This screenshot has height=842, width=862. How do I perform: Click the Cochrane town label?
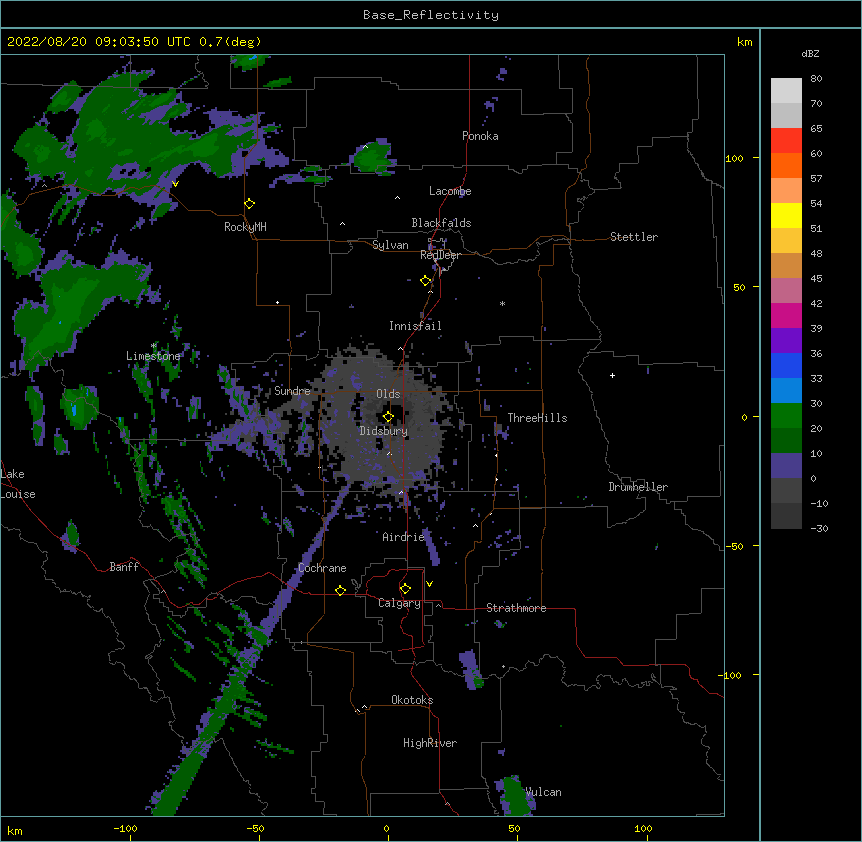(322, 568)
